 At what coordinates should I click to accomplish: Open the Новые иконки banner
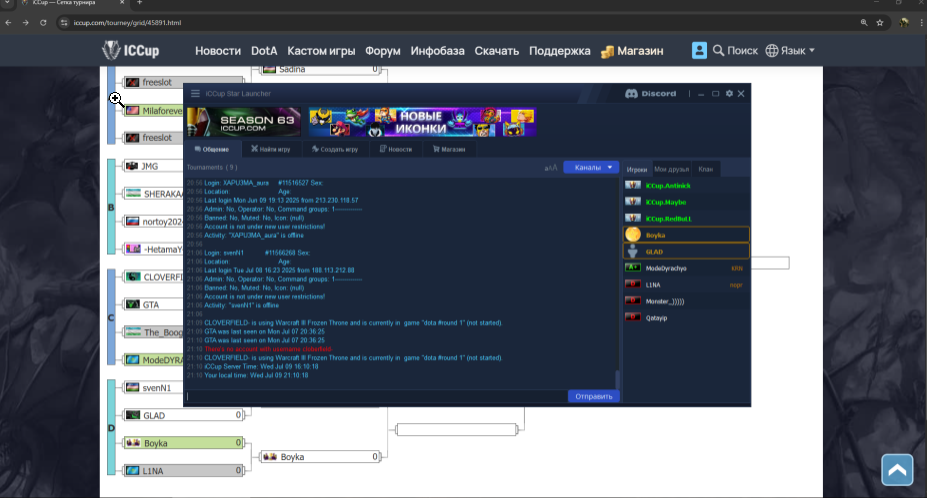click(x=422, y=122)
